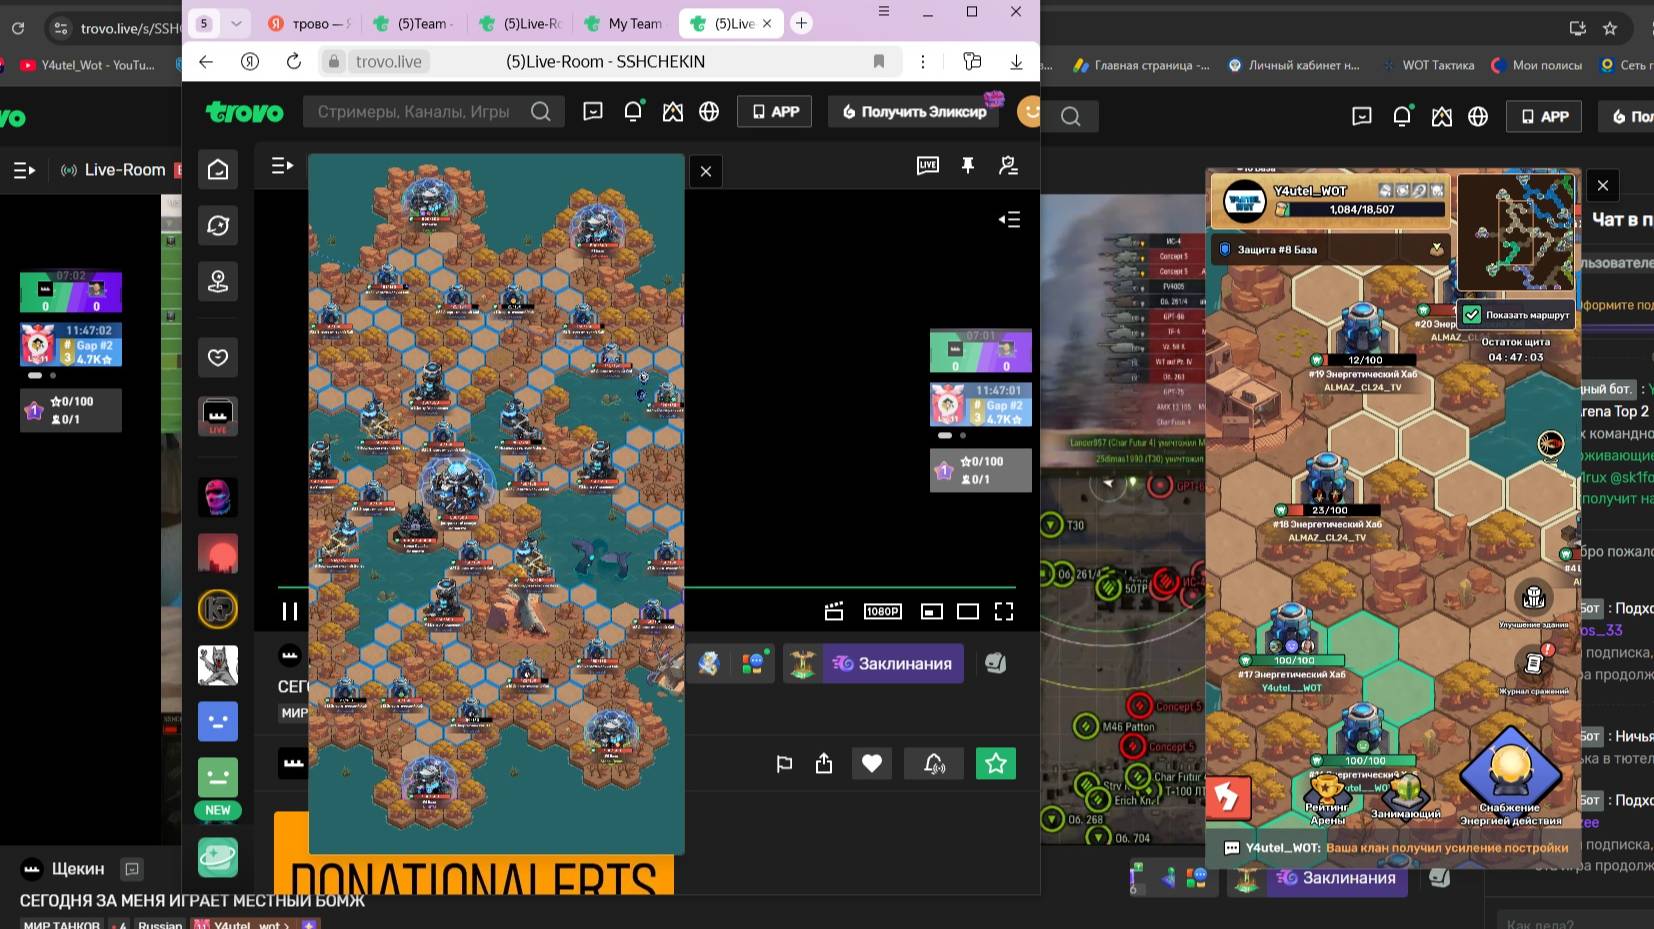Open Журнал сражений icon in game panel
This screenshot has width=1654, height=929.
pos(1534,668)
